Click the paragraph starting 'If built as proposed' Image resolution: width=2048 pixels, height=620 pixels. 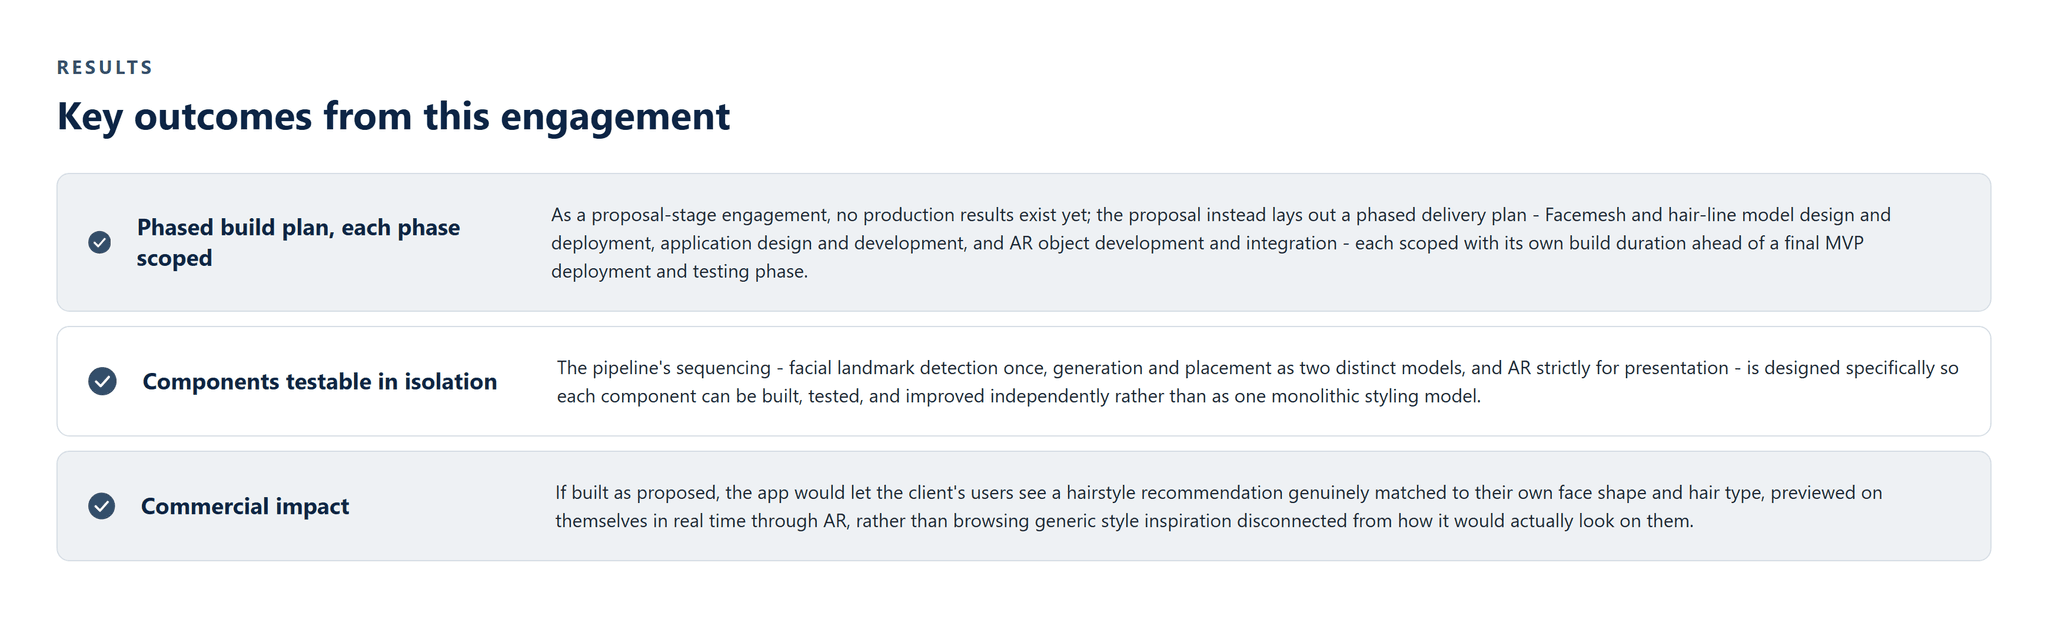pos(1219,507)
